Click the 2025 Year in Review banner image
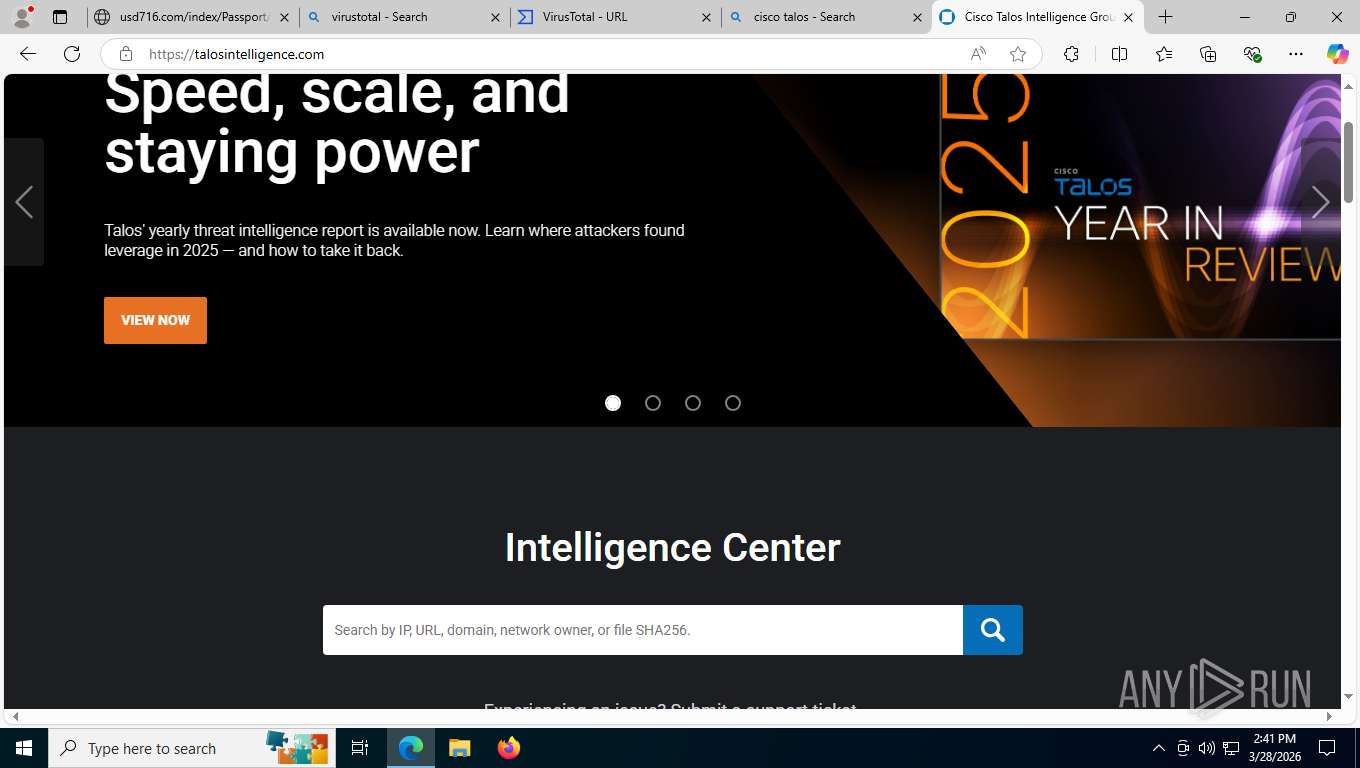Screen dimensions: 1360x768 tap(1140, 207)
